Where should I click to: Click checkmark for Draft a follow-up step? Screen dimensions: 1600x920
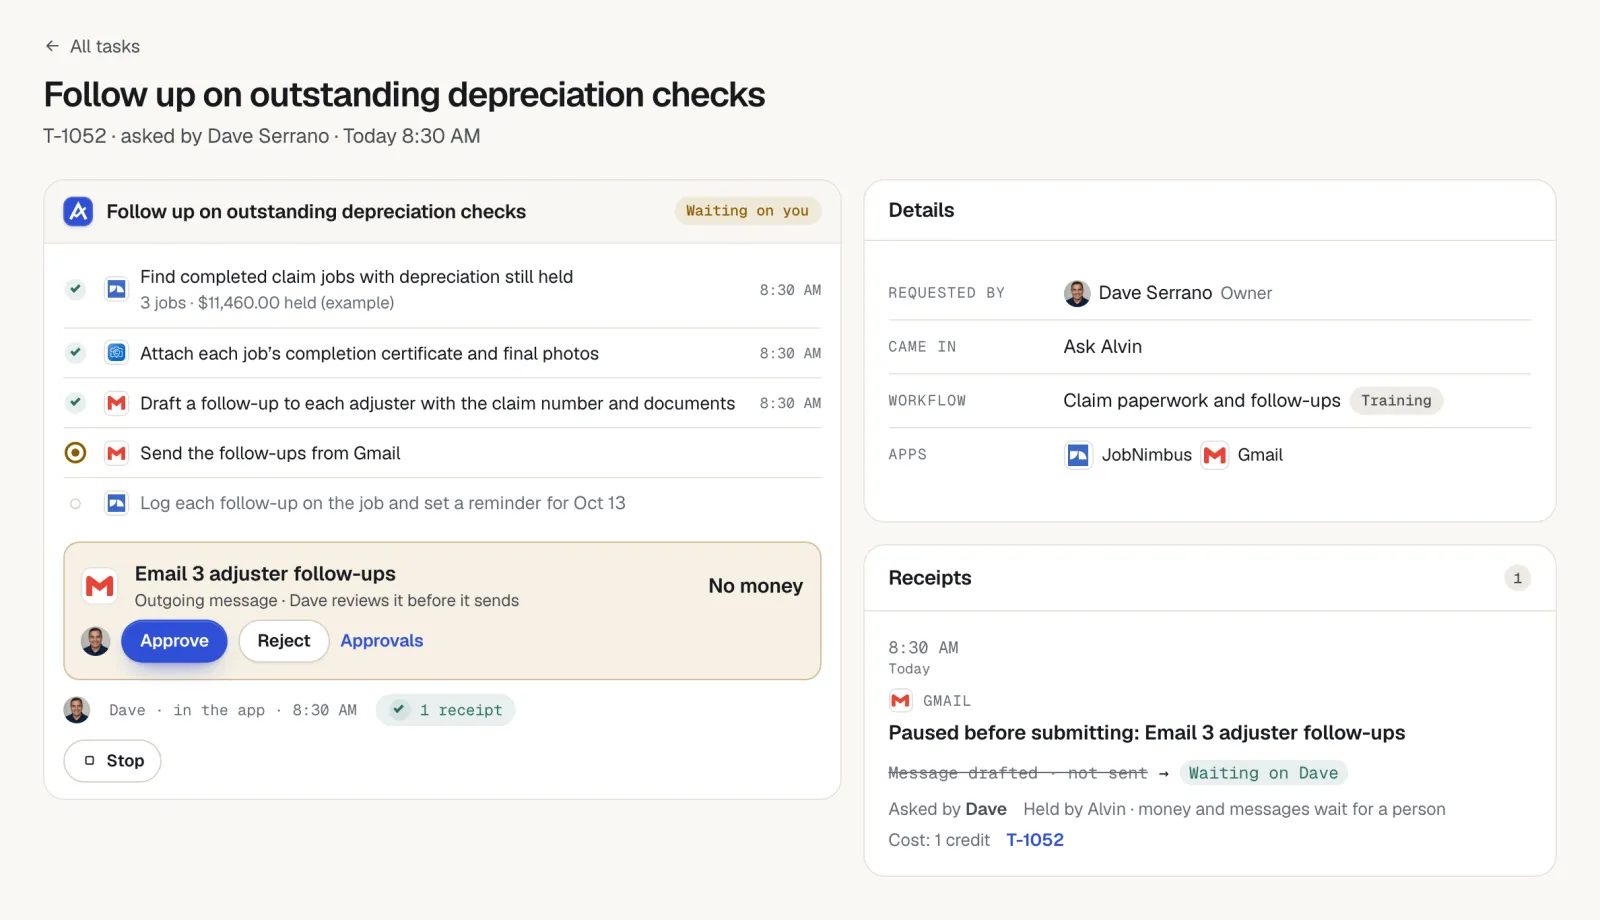(x=75, y=402)
